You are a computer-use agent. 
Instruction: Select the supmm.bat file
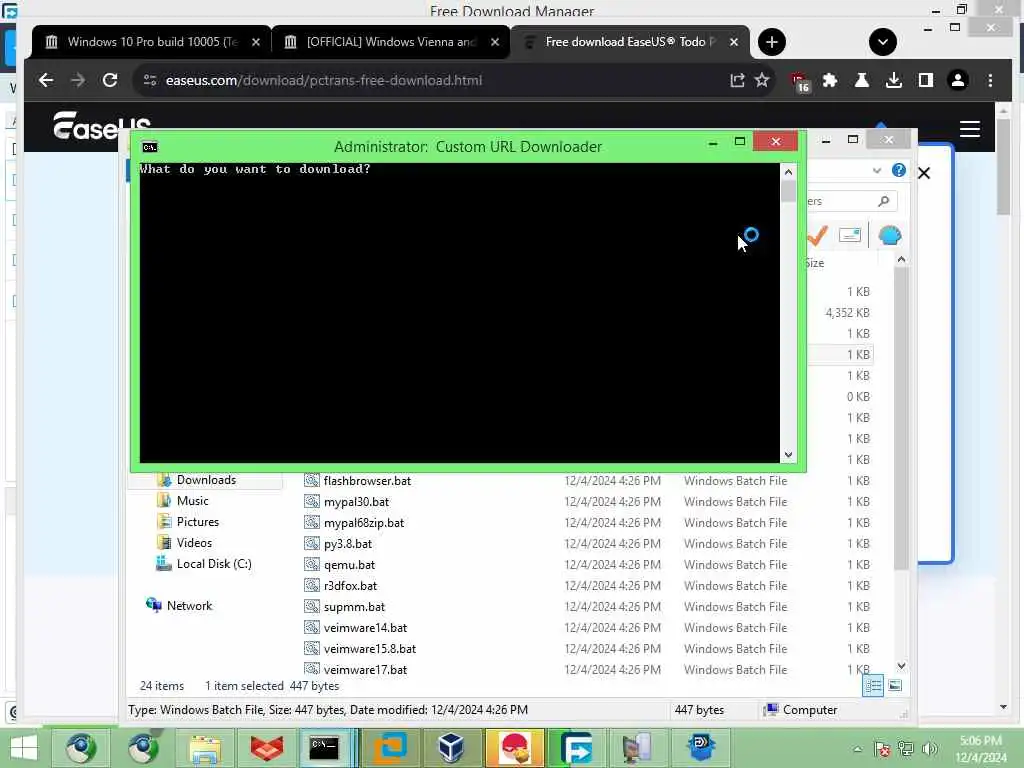(354, 606)
